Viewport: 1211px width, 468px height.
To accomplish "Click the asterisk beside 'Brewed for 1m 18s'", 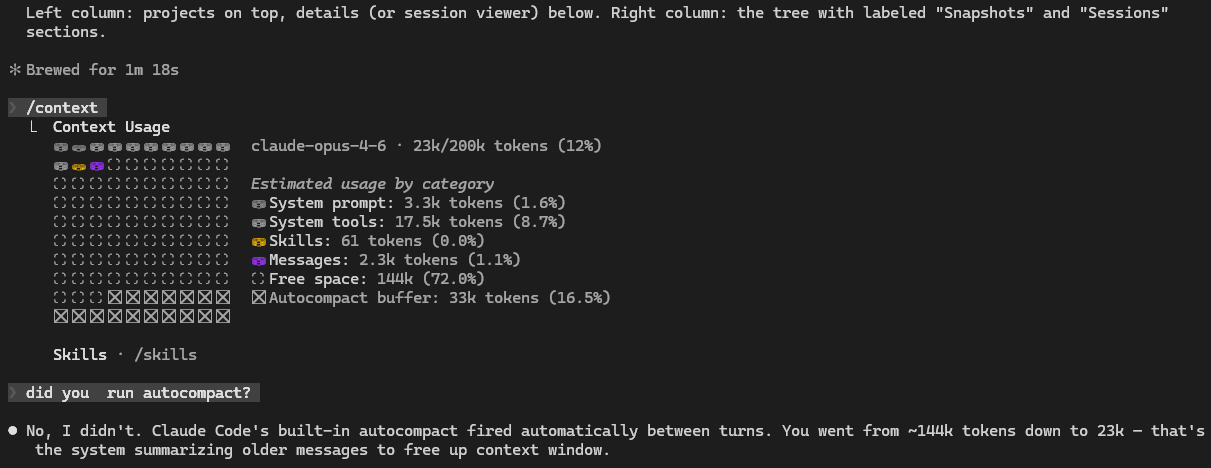I will [x=14, y=70].
